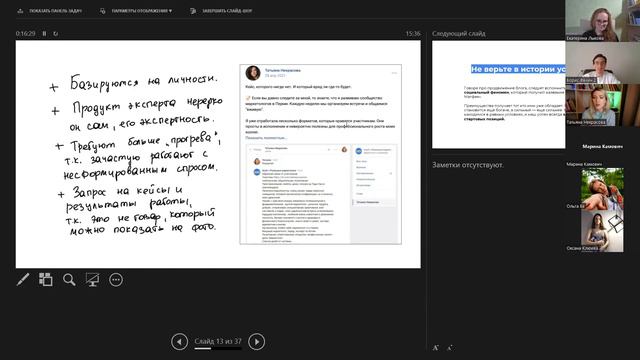This screenshot has height=360, width=640.
Task: Select Оксана participant video tile
Action: point(602,231)
